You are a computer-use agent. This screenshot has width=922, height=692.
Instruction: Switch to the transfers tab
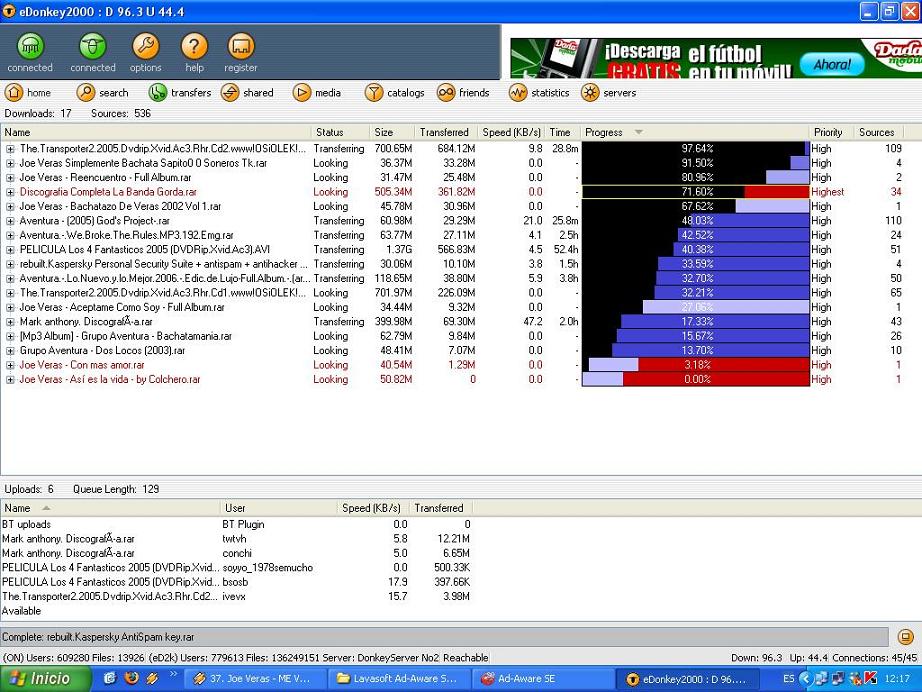[x=180, y=93]
